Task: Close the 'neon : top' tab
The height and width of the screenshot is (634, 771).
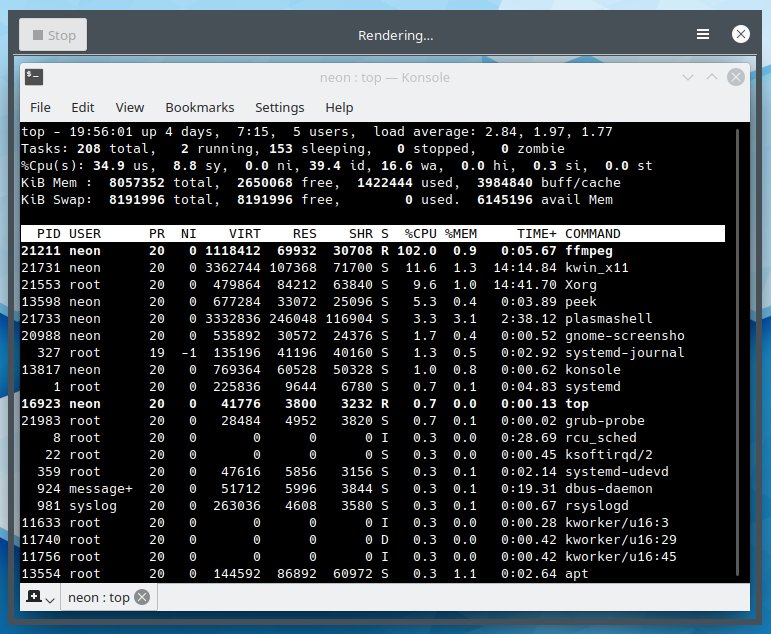Action: (x=142, y=597)
